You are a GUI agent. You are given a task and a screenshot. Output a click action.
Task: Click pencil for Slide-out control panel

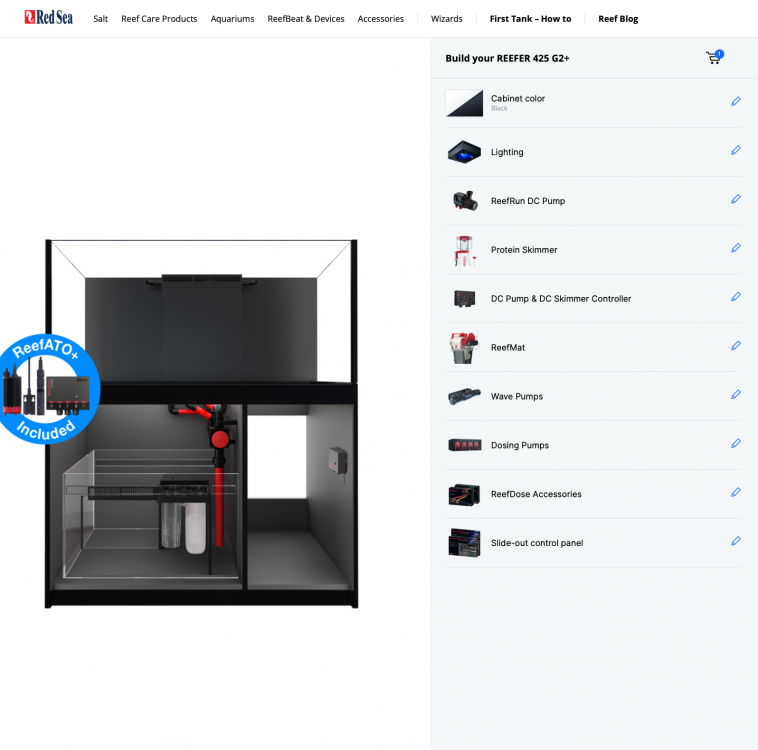[735, 542]
